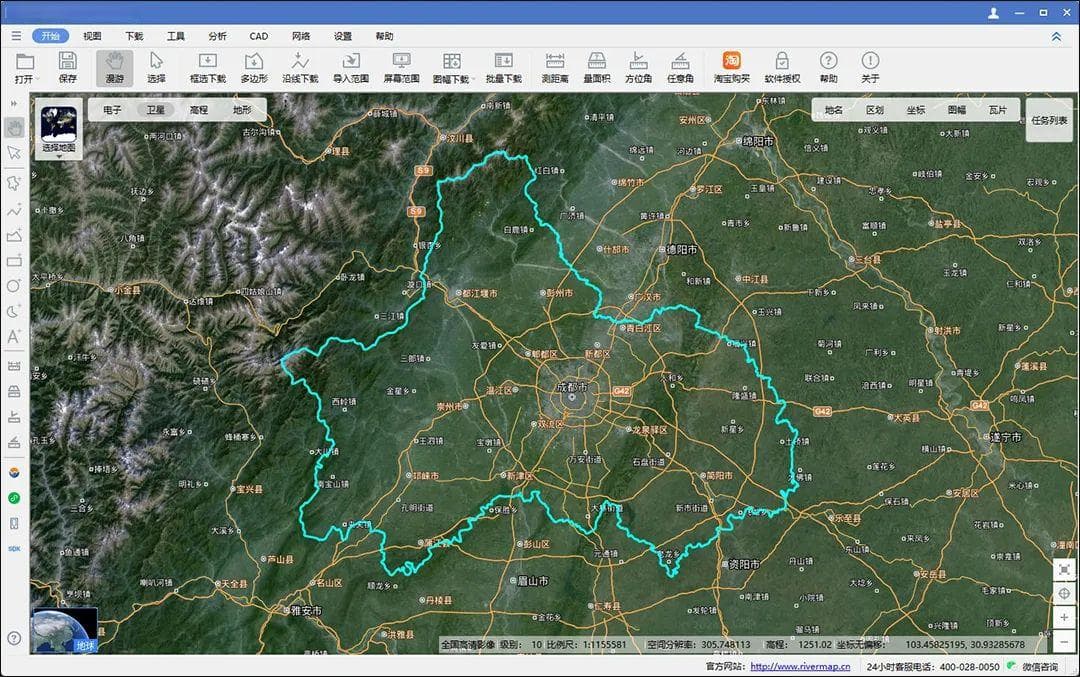Switch map layer to 高程

pyautogui.click(x=199, y=110)
